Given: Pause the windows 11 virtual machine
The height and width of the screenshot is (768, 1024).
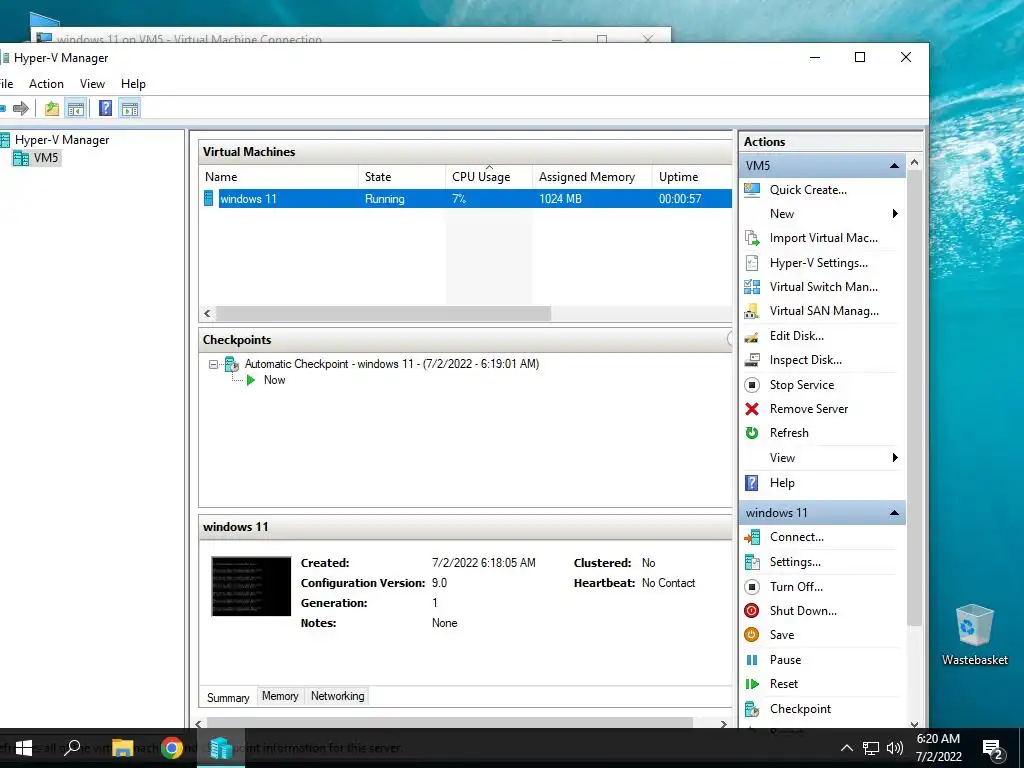Looking at the screenshot, I should (785, 660).
